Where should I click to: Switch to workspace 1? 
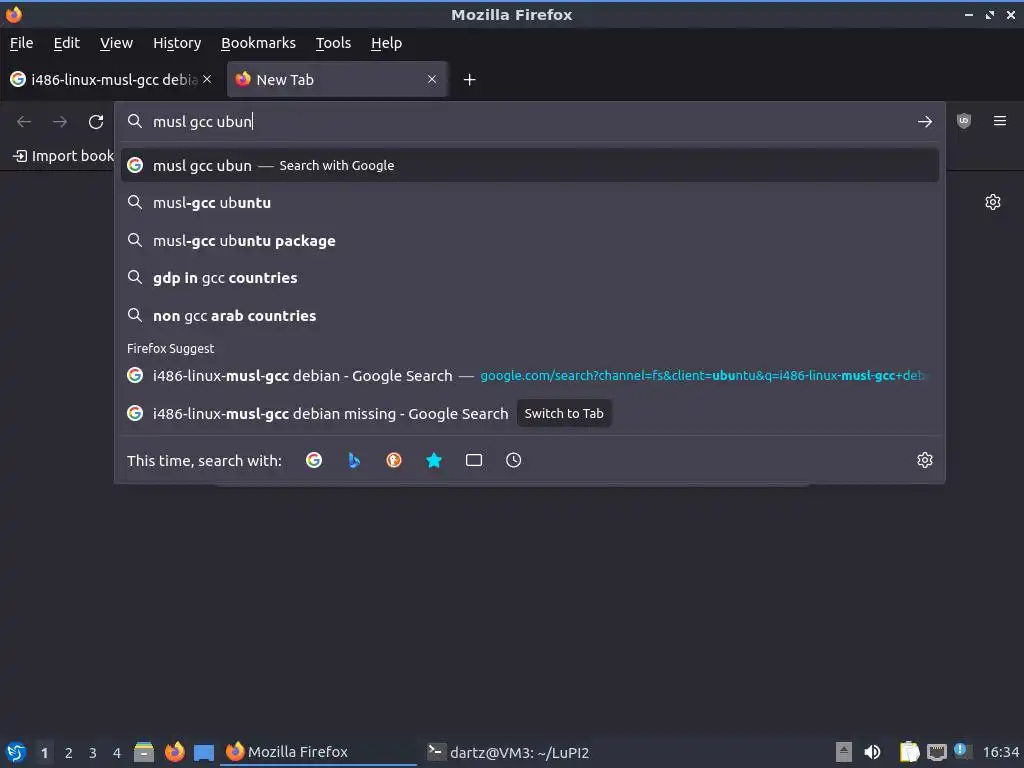click(44, 753)
